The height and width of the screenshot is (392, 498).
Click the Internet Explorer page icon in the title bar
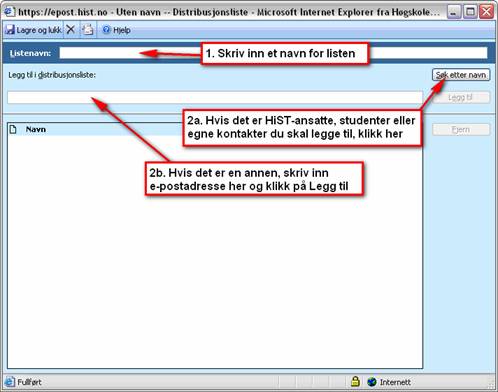[x=9, y=12]
